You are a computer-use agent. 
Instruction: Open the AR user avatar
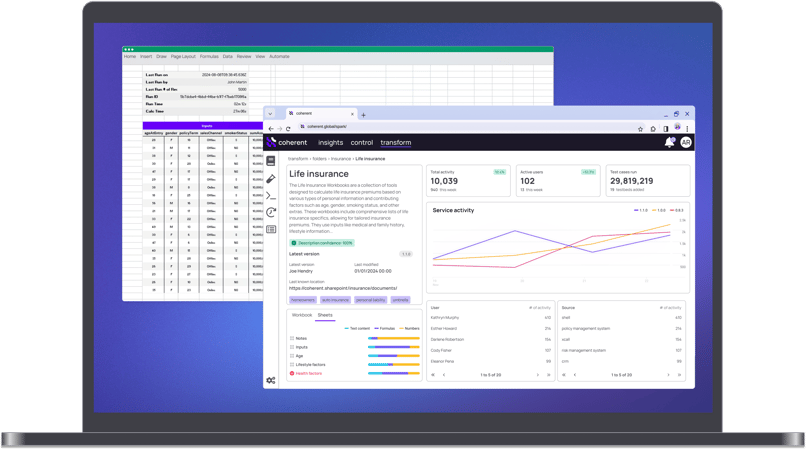[x=686, y=142]
